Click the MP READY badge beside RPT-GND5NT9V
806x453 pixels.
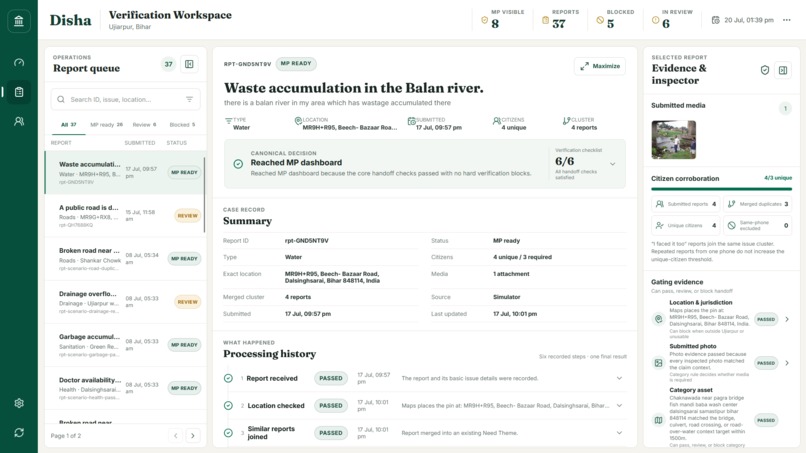click(296, 64)
